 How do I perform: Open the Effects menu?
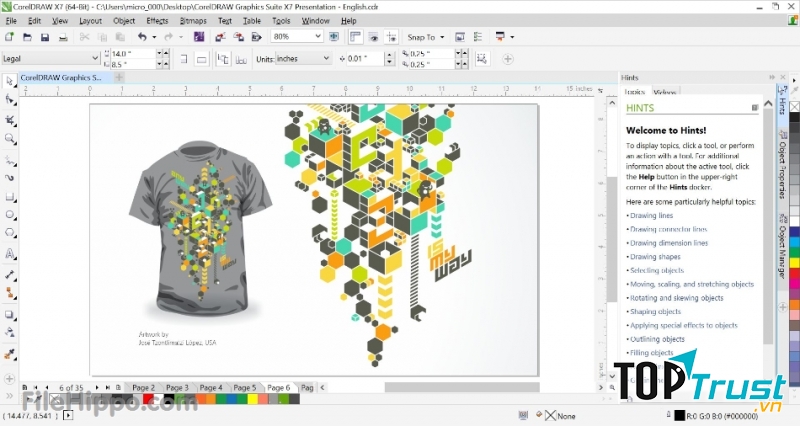tap(157, 21)
